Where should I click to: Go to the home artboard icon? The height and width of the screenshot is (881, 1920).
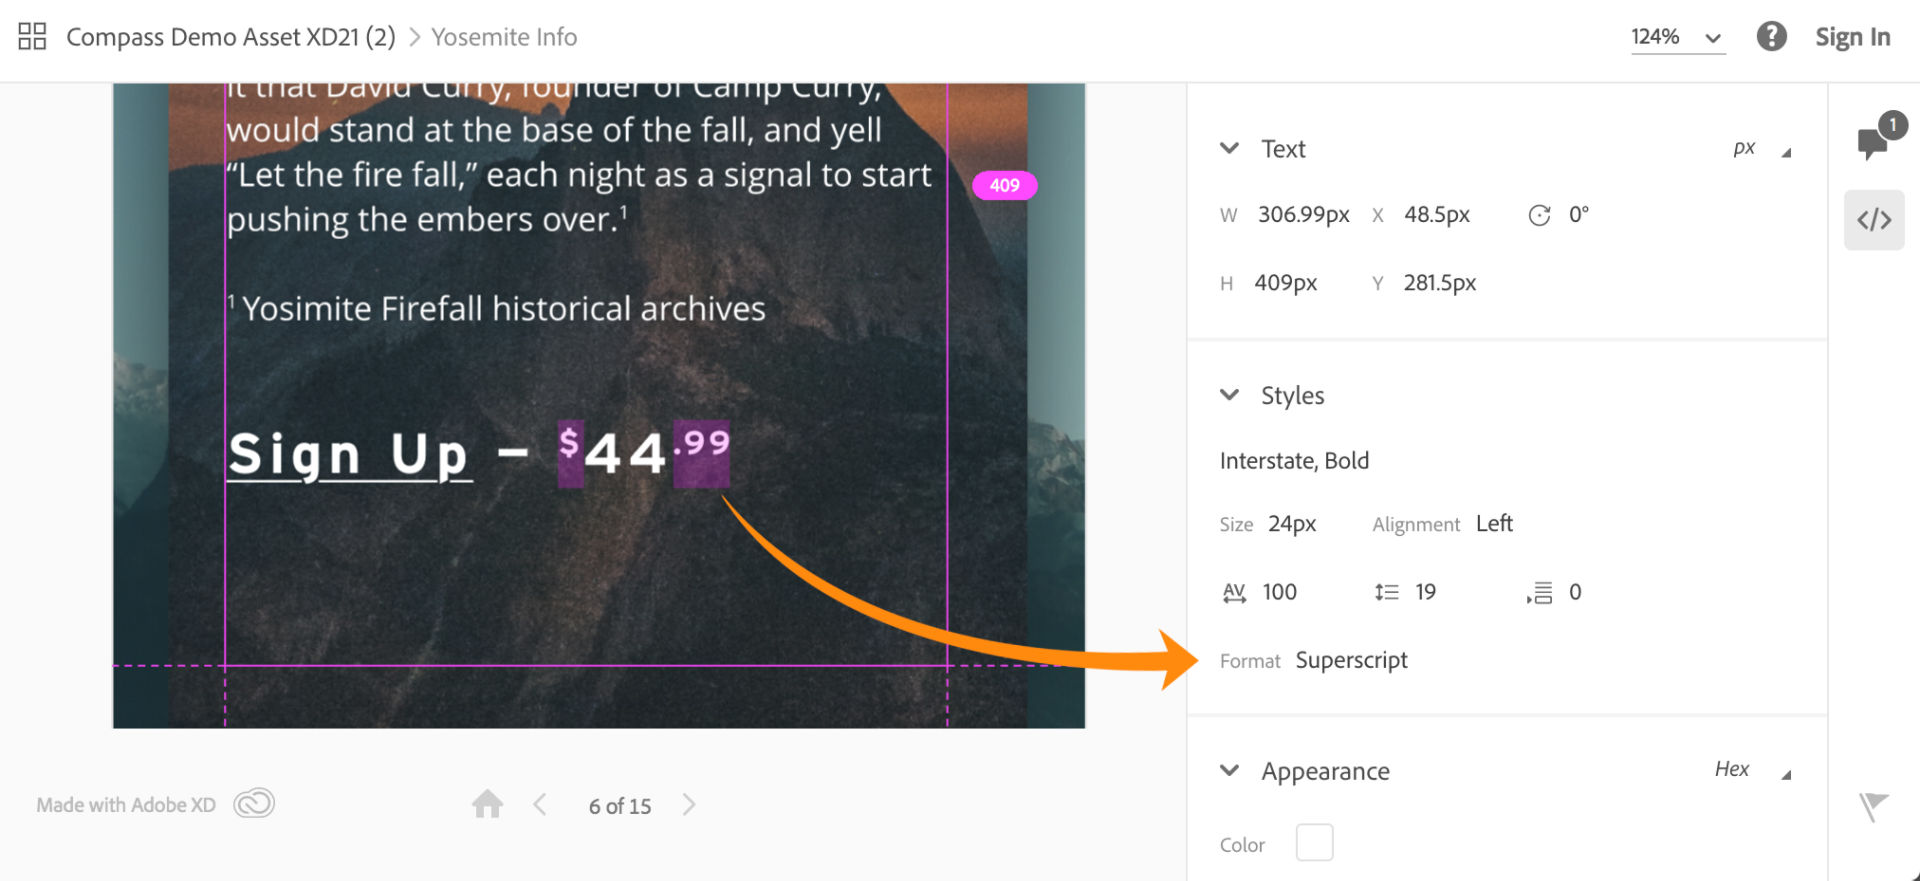point(488,804)
